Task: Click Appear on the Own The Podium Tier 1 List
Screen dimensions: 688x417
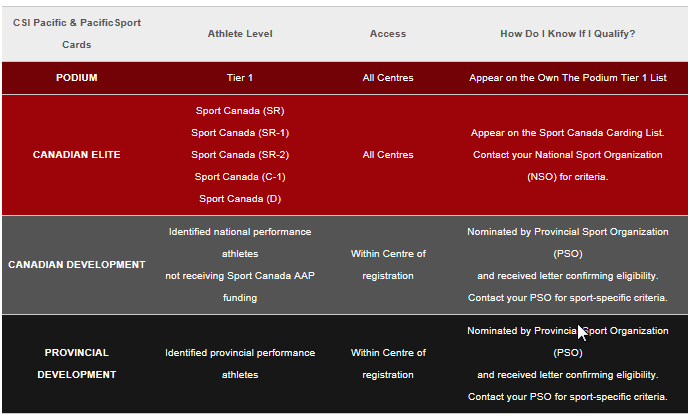Action: [x=568, y=78]
